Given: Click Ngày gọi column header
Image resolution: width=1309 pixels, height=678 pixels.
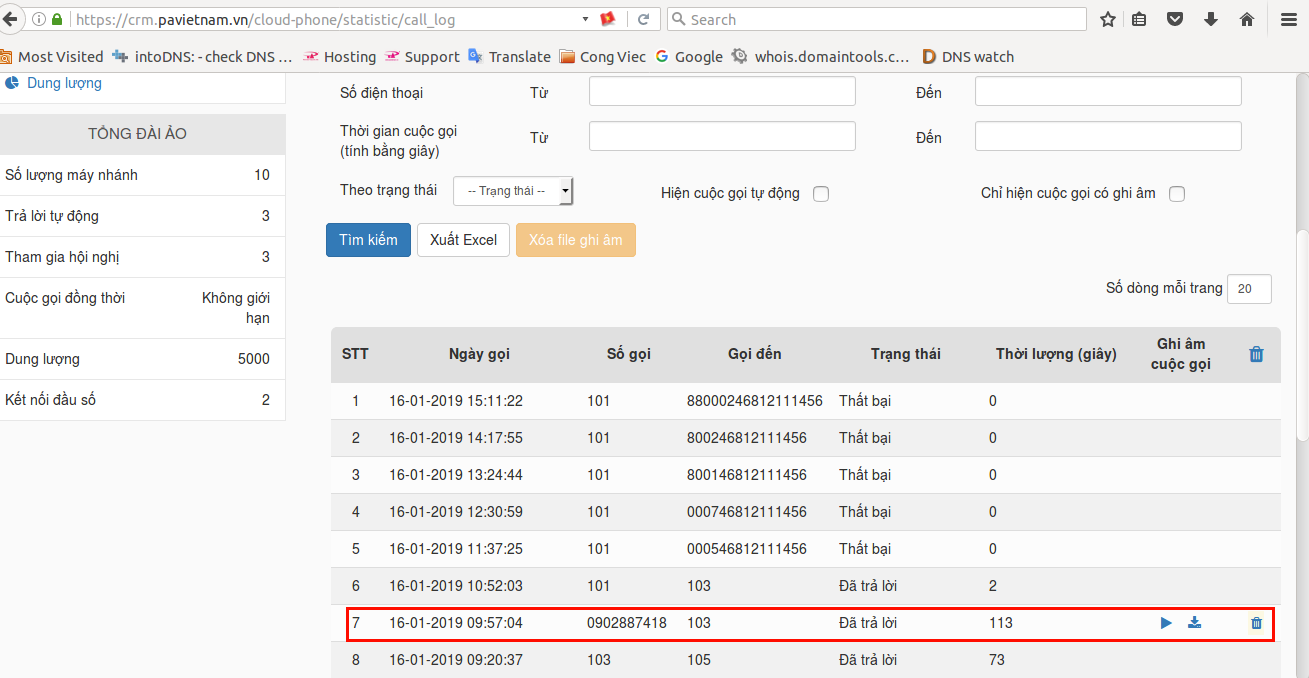Looking at the screenshot, I should pyautogui.click(x=479, y=354).
